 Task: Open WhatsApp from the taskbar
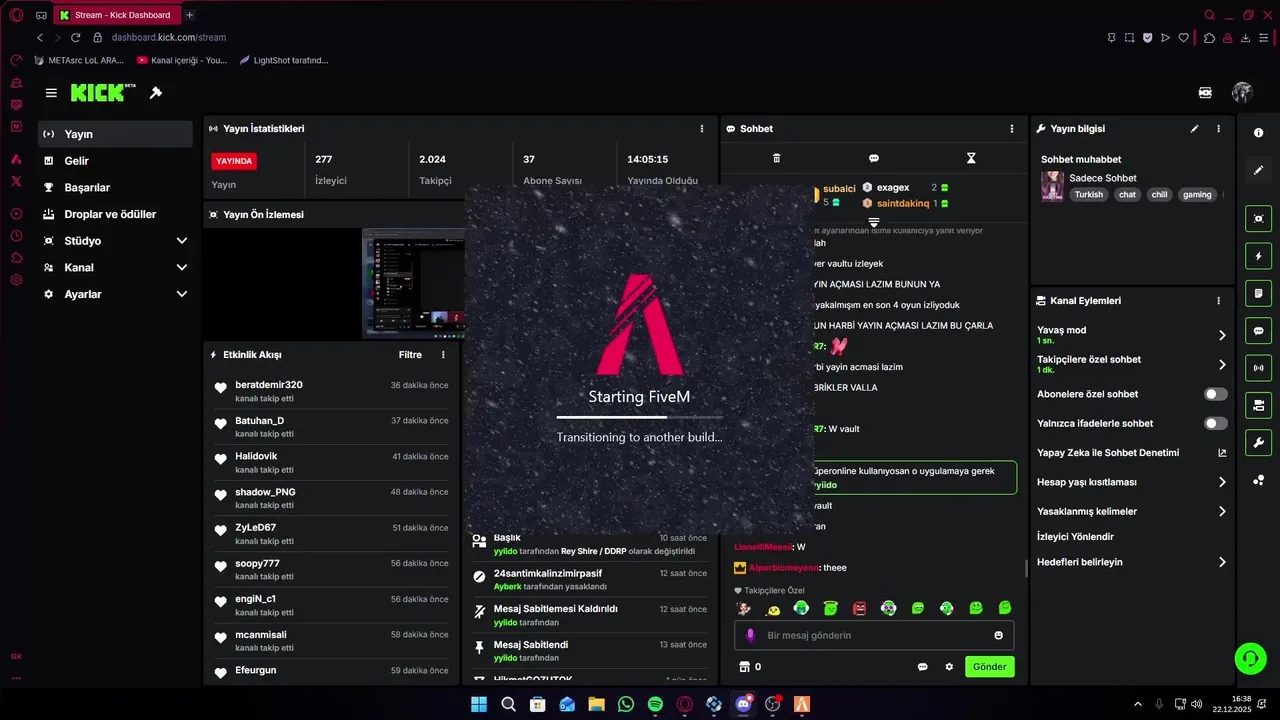[626, 704]
